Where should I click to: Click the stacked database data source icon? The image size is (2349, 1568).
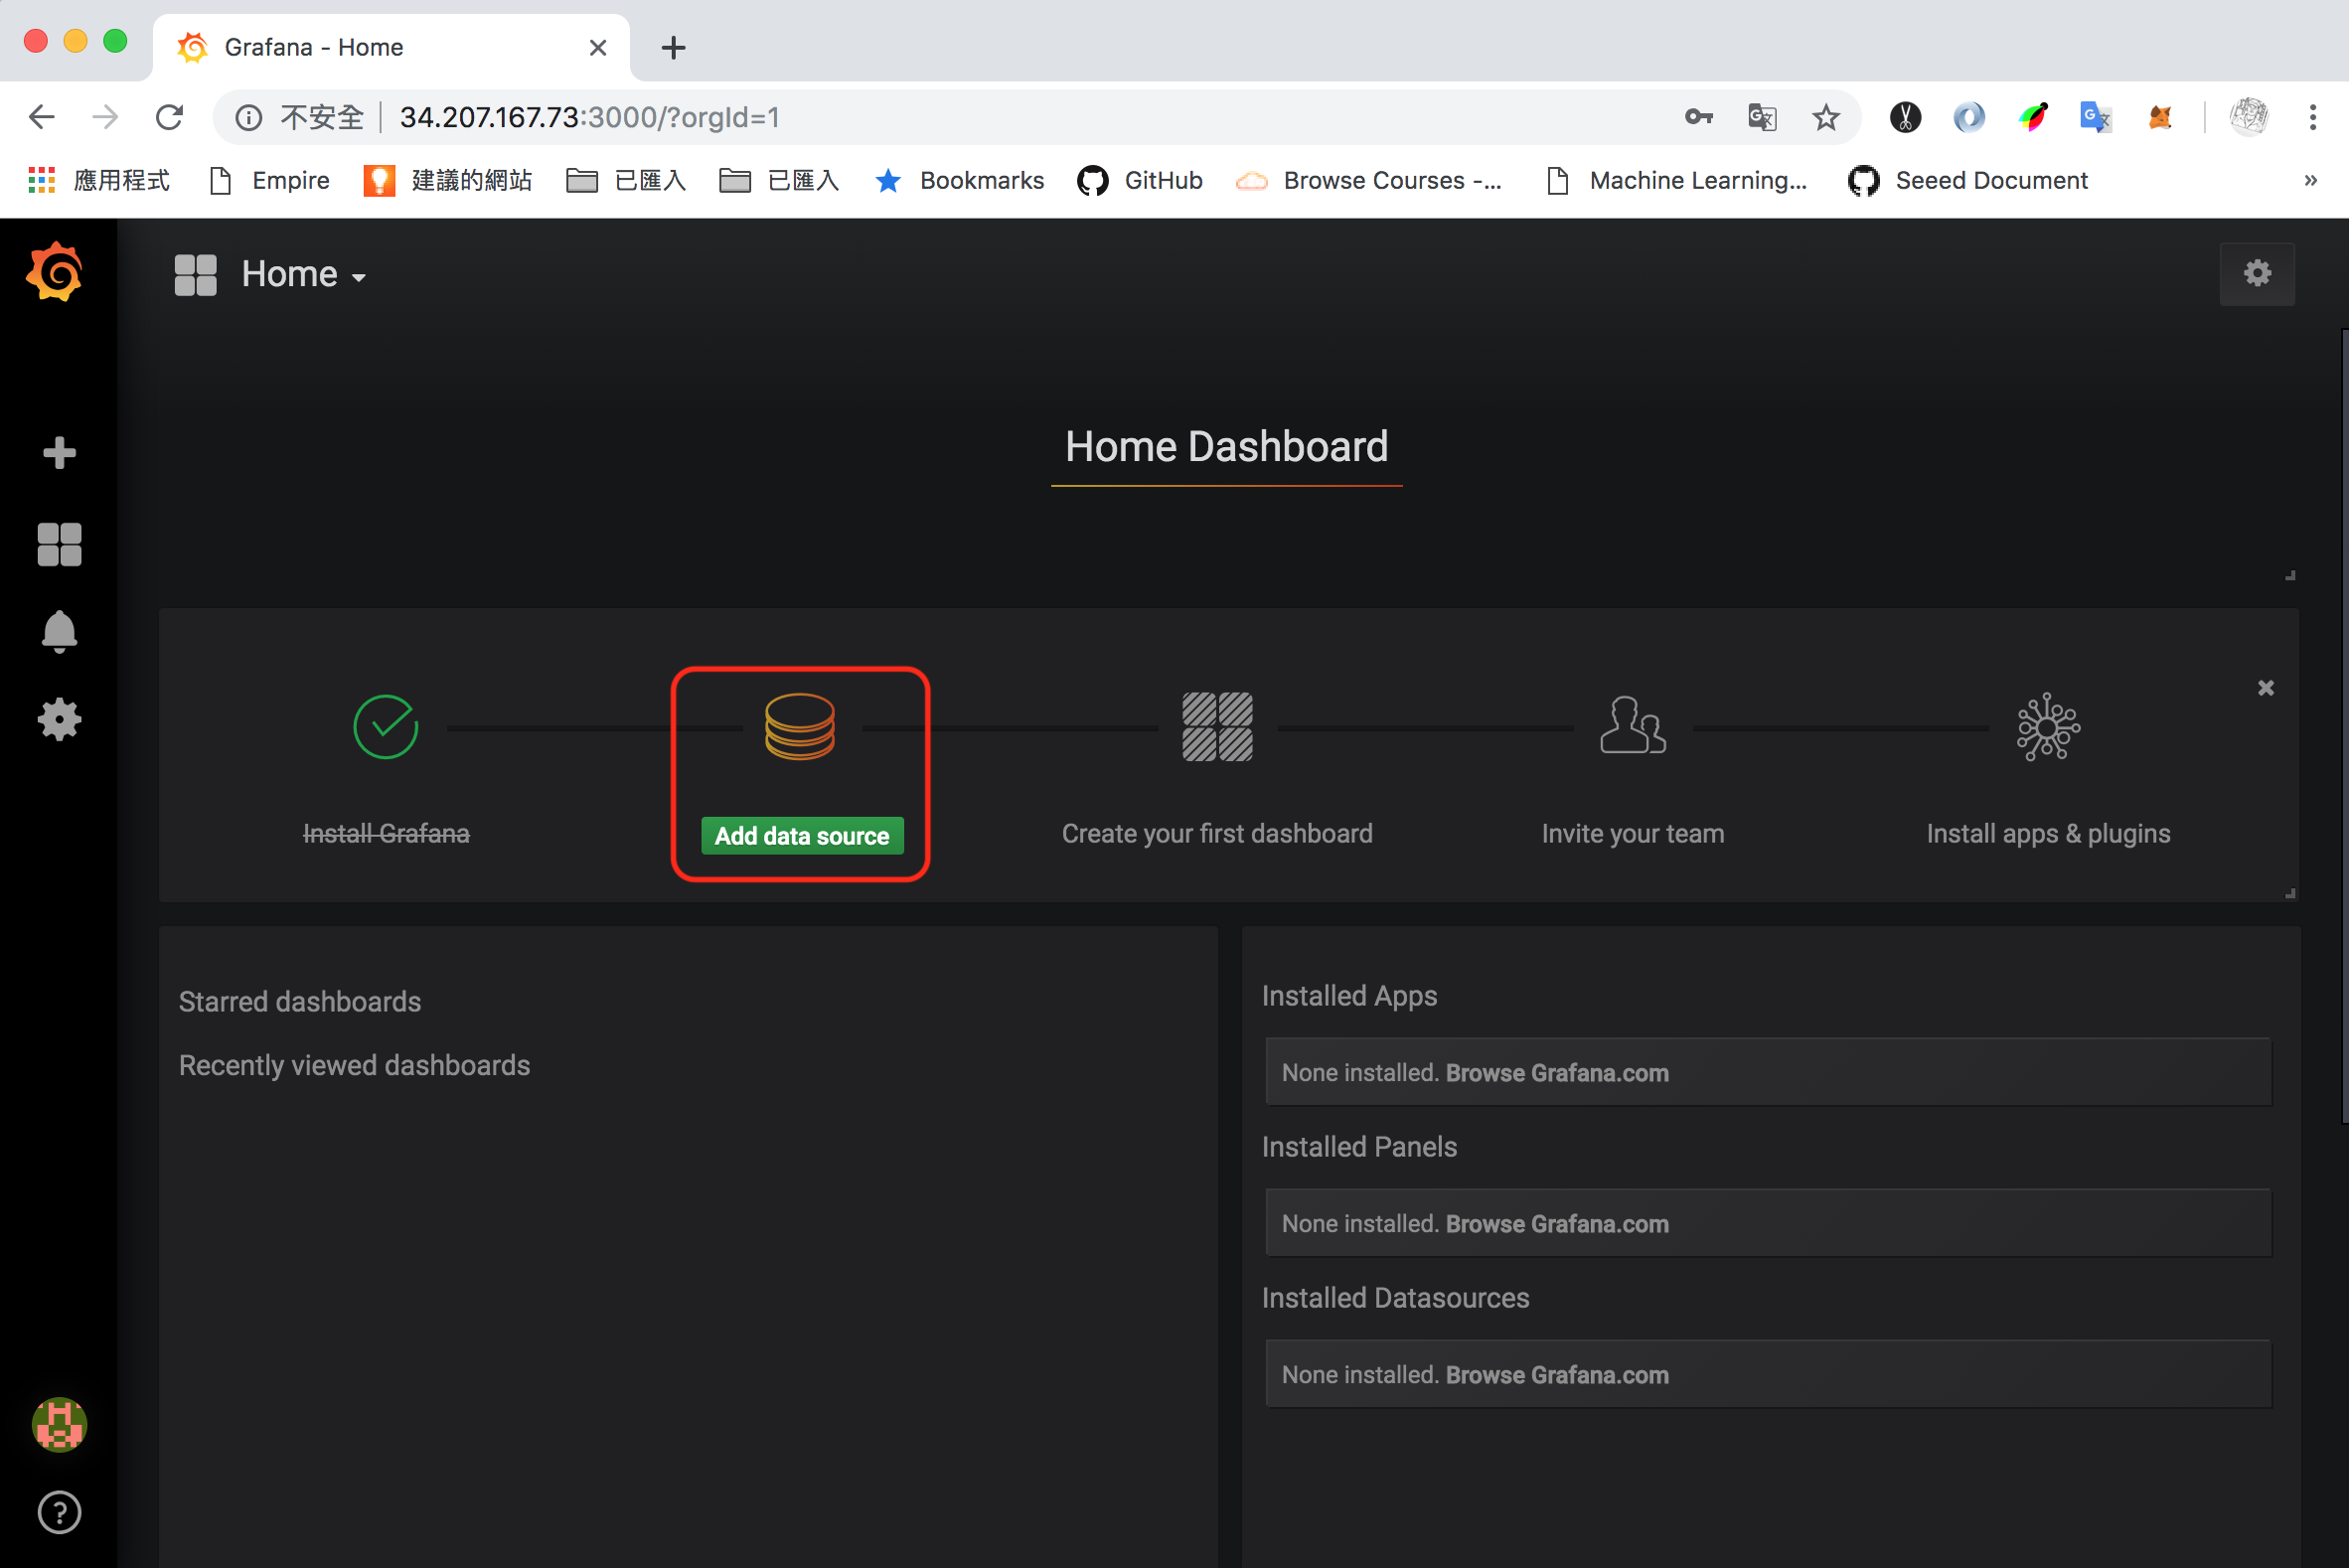(800, 727)
